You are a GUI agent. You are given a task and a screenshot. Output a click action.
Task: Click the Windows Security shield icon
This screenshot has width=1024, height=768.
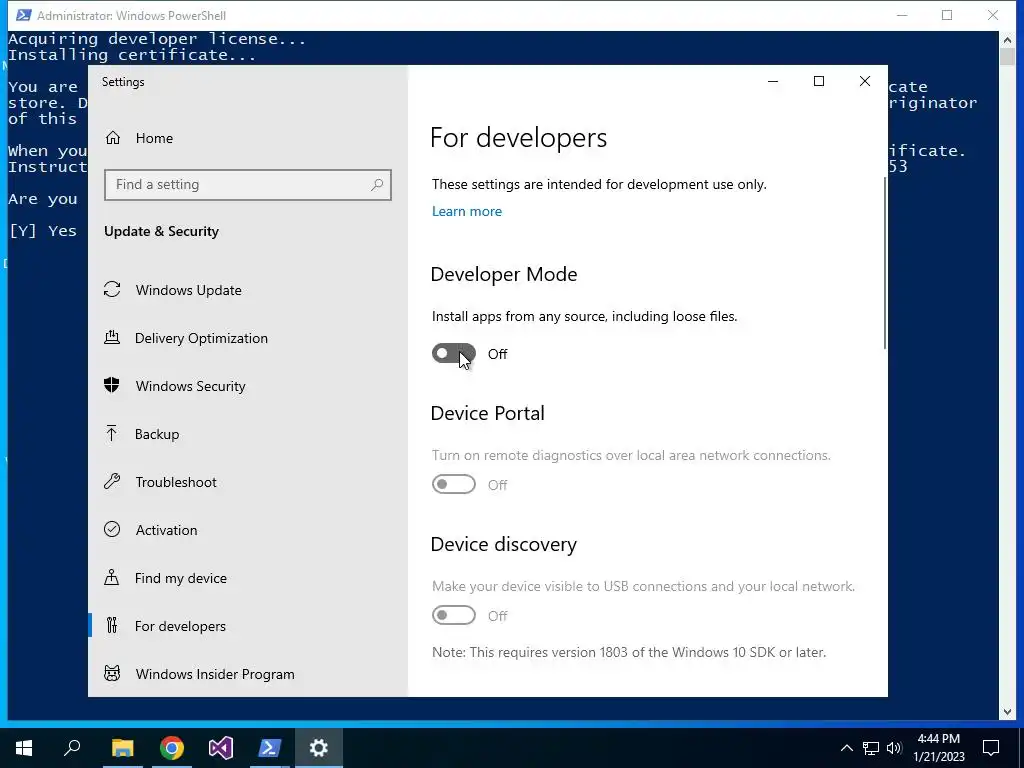coord(112,385)
